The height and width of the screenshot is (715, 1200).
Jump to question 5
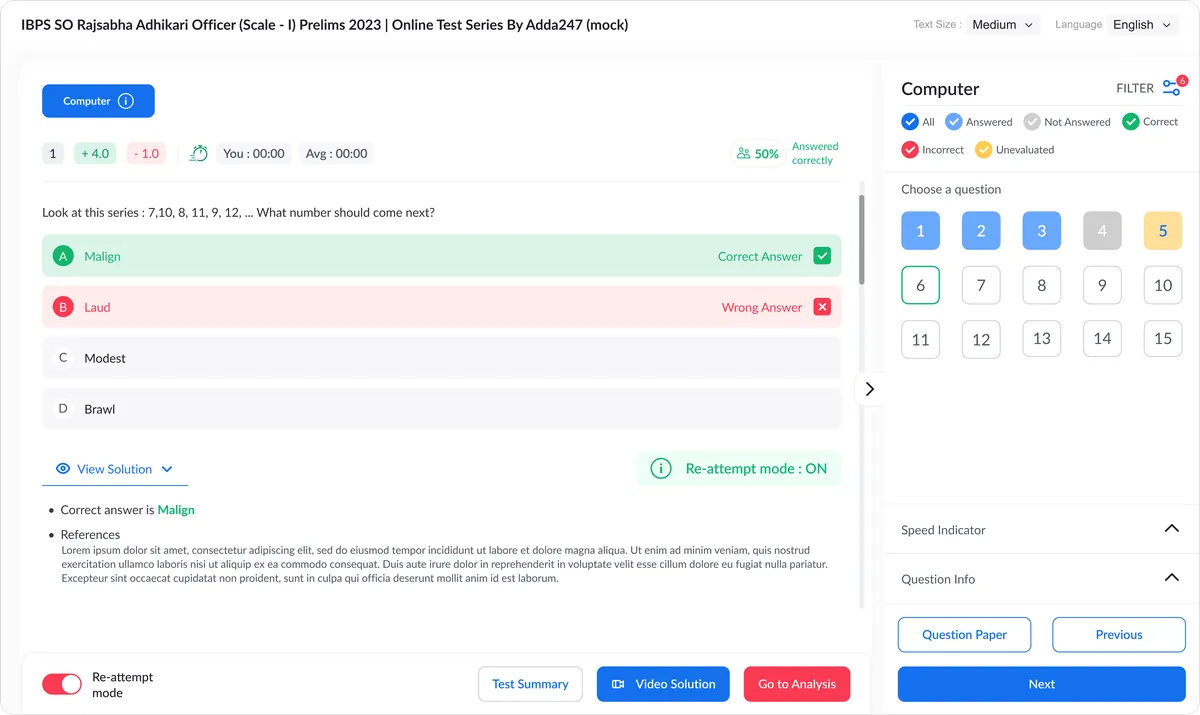pyautogui.click(x=1163, y=230)
